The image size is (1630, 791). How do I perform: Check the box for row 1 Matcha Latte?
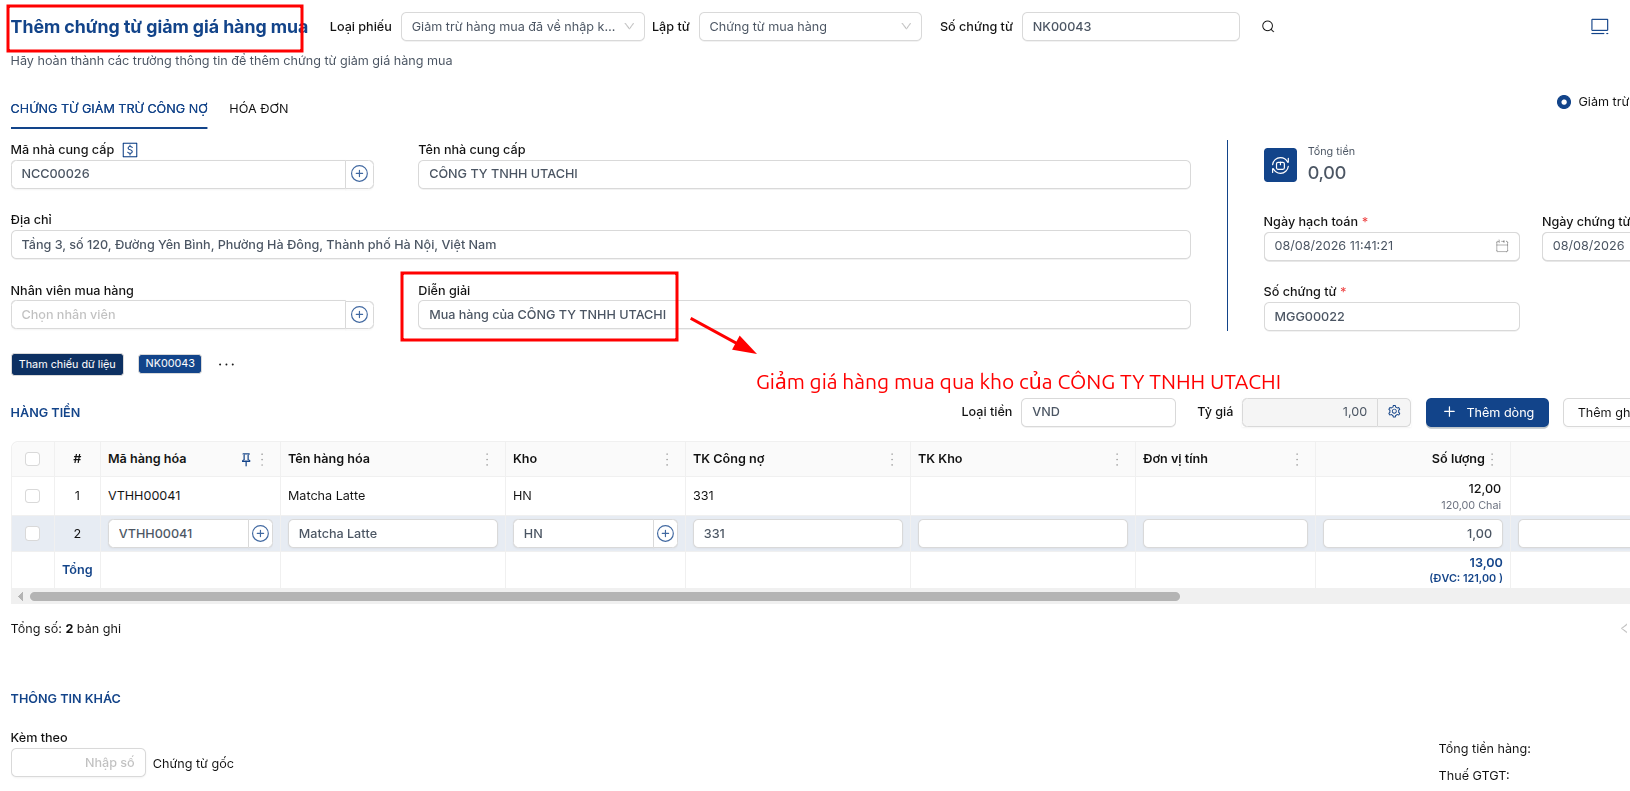tap(33, 496)
